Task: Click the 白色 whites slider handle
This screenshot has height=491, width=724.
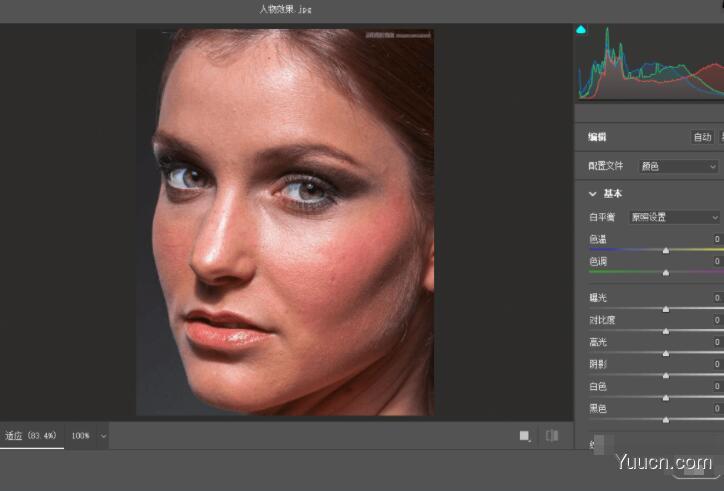Action: [666, 398]
